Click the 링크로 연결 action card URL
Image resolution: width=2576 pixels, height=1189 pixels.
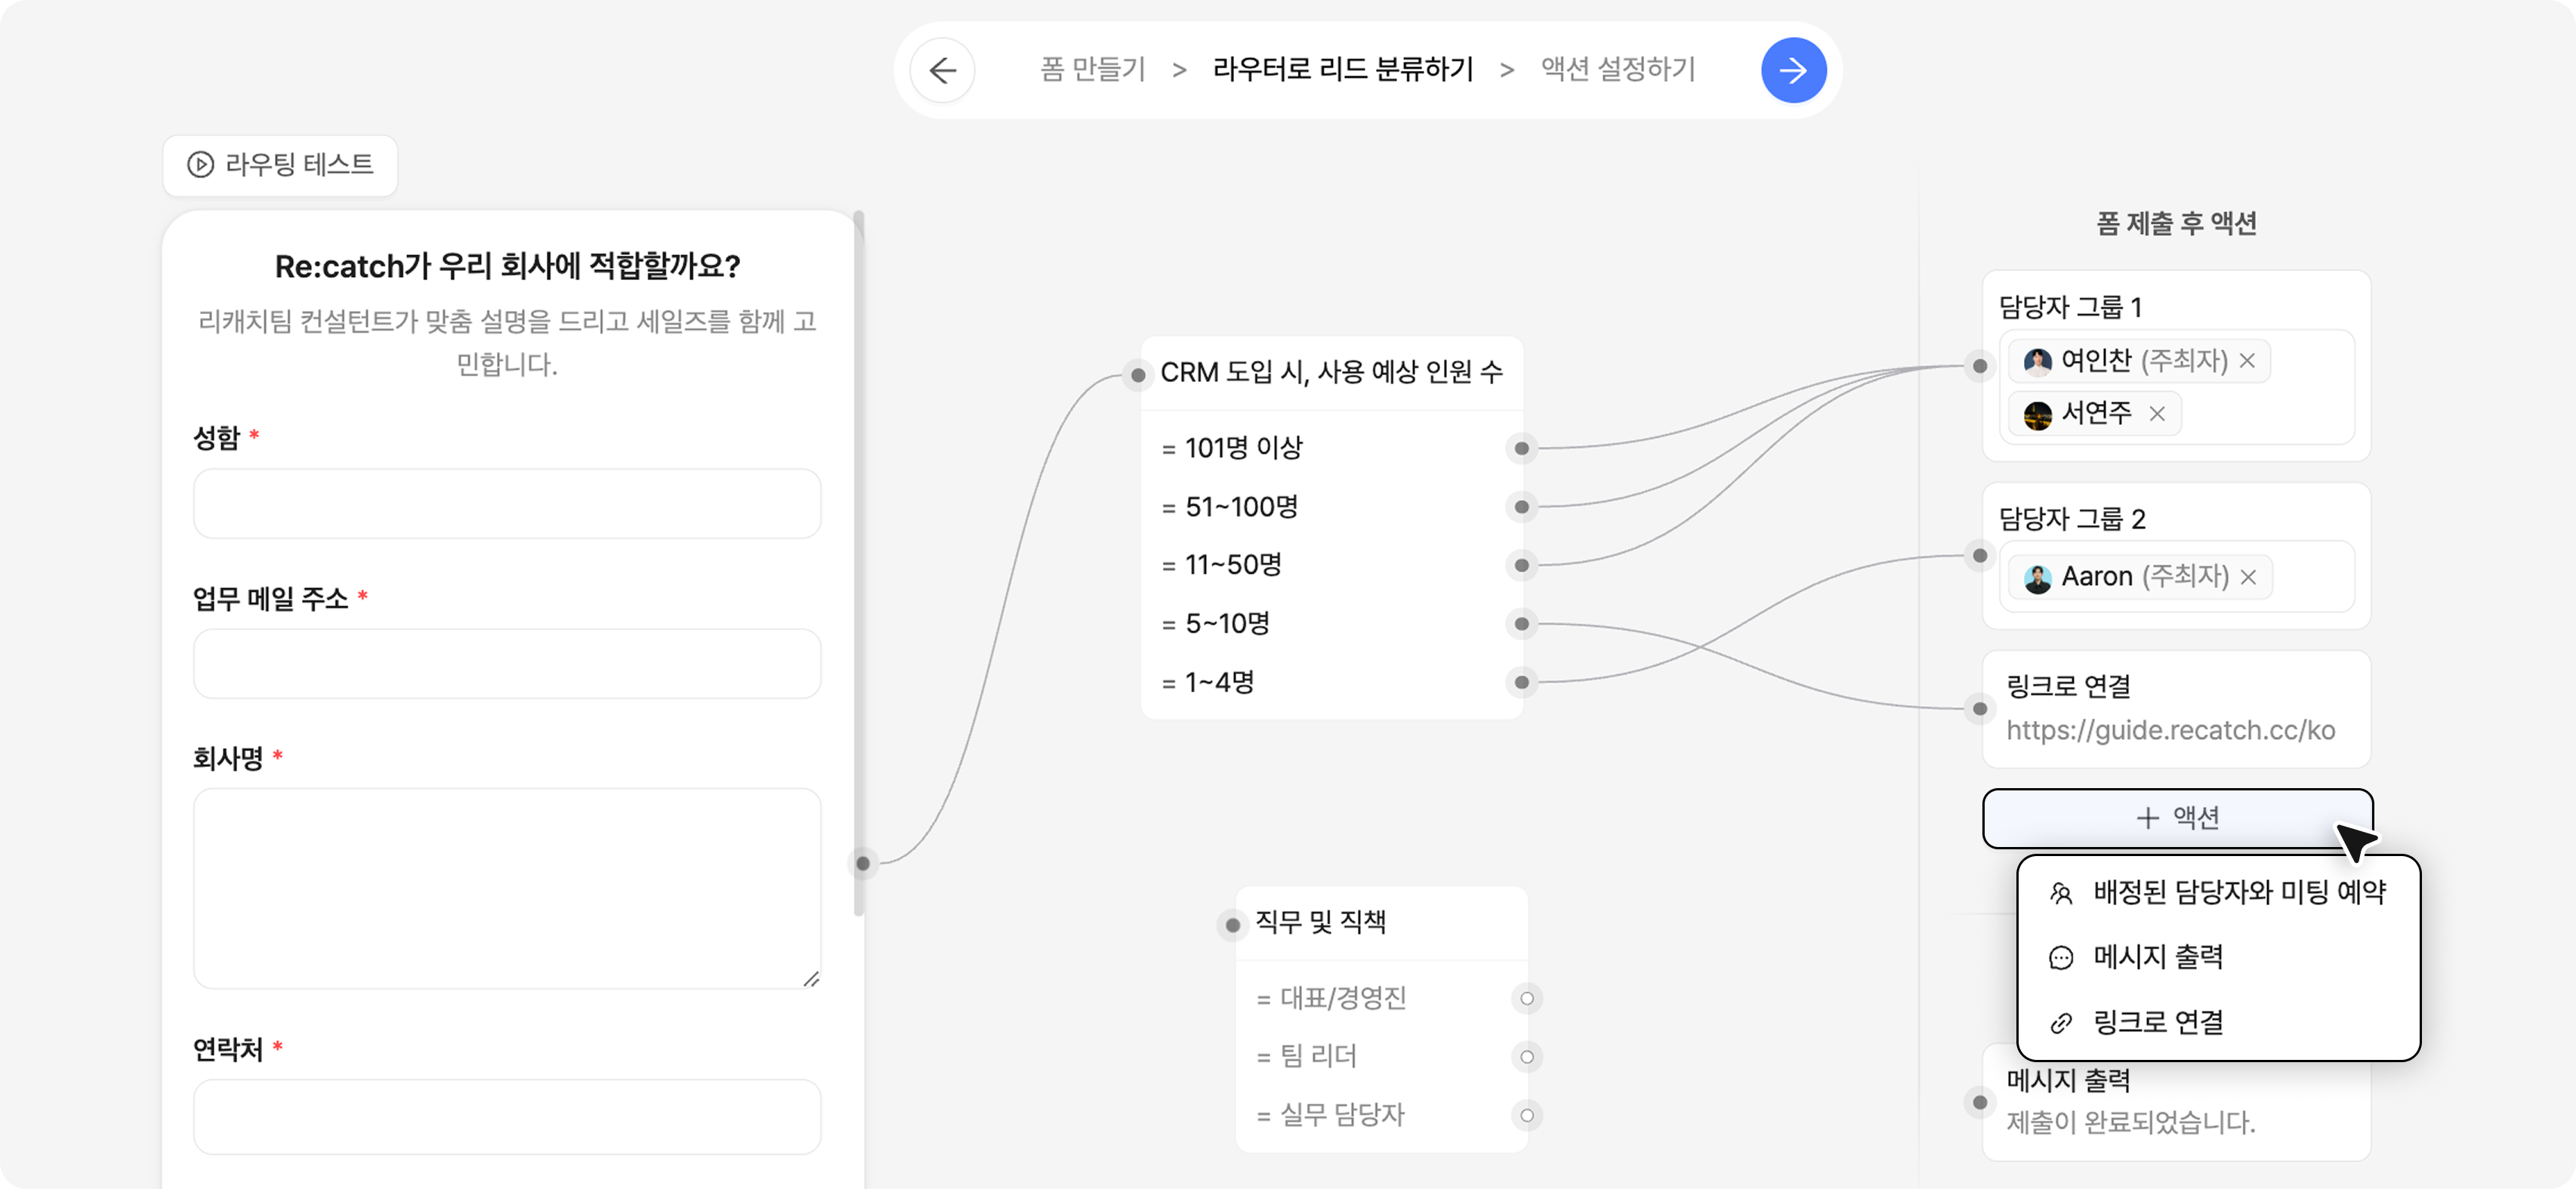point(2170,731)
